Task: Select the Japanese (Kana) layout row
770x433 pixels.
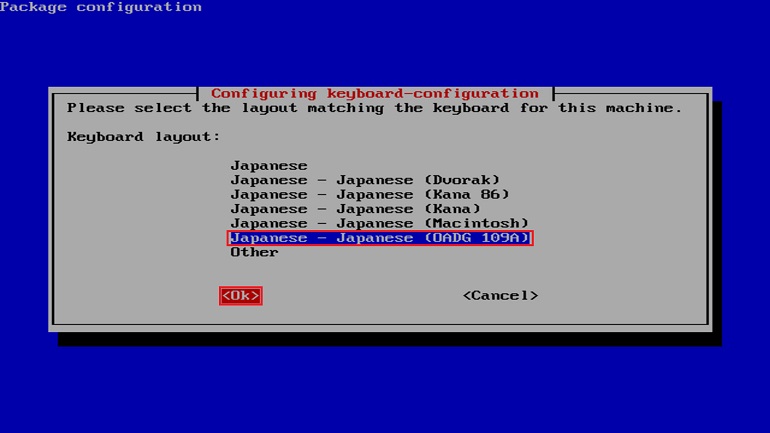Action: click(x=355, y=209)
